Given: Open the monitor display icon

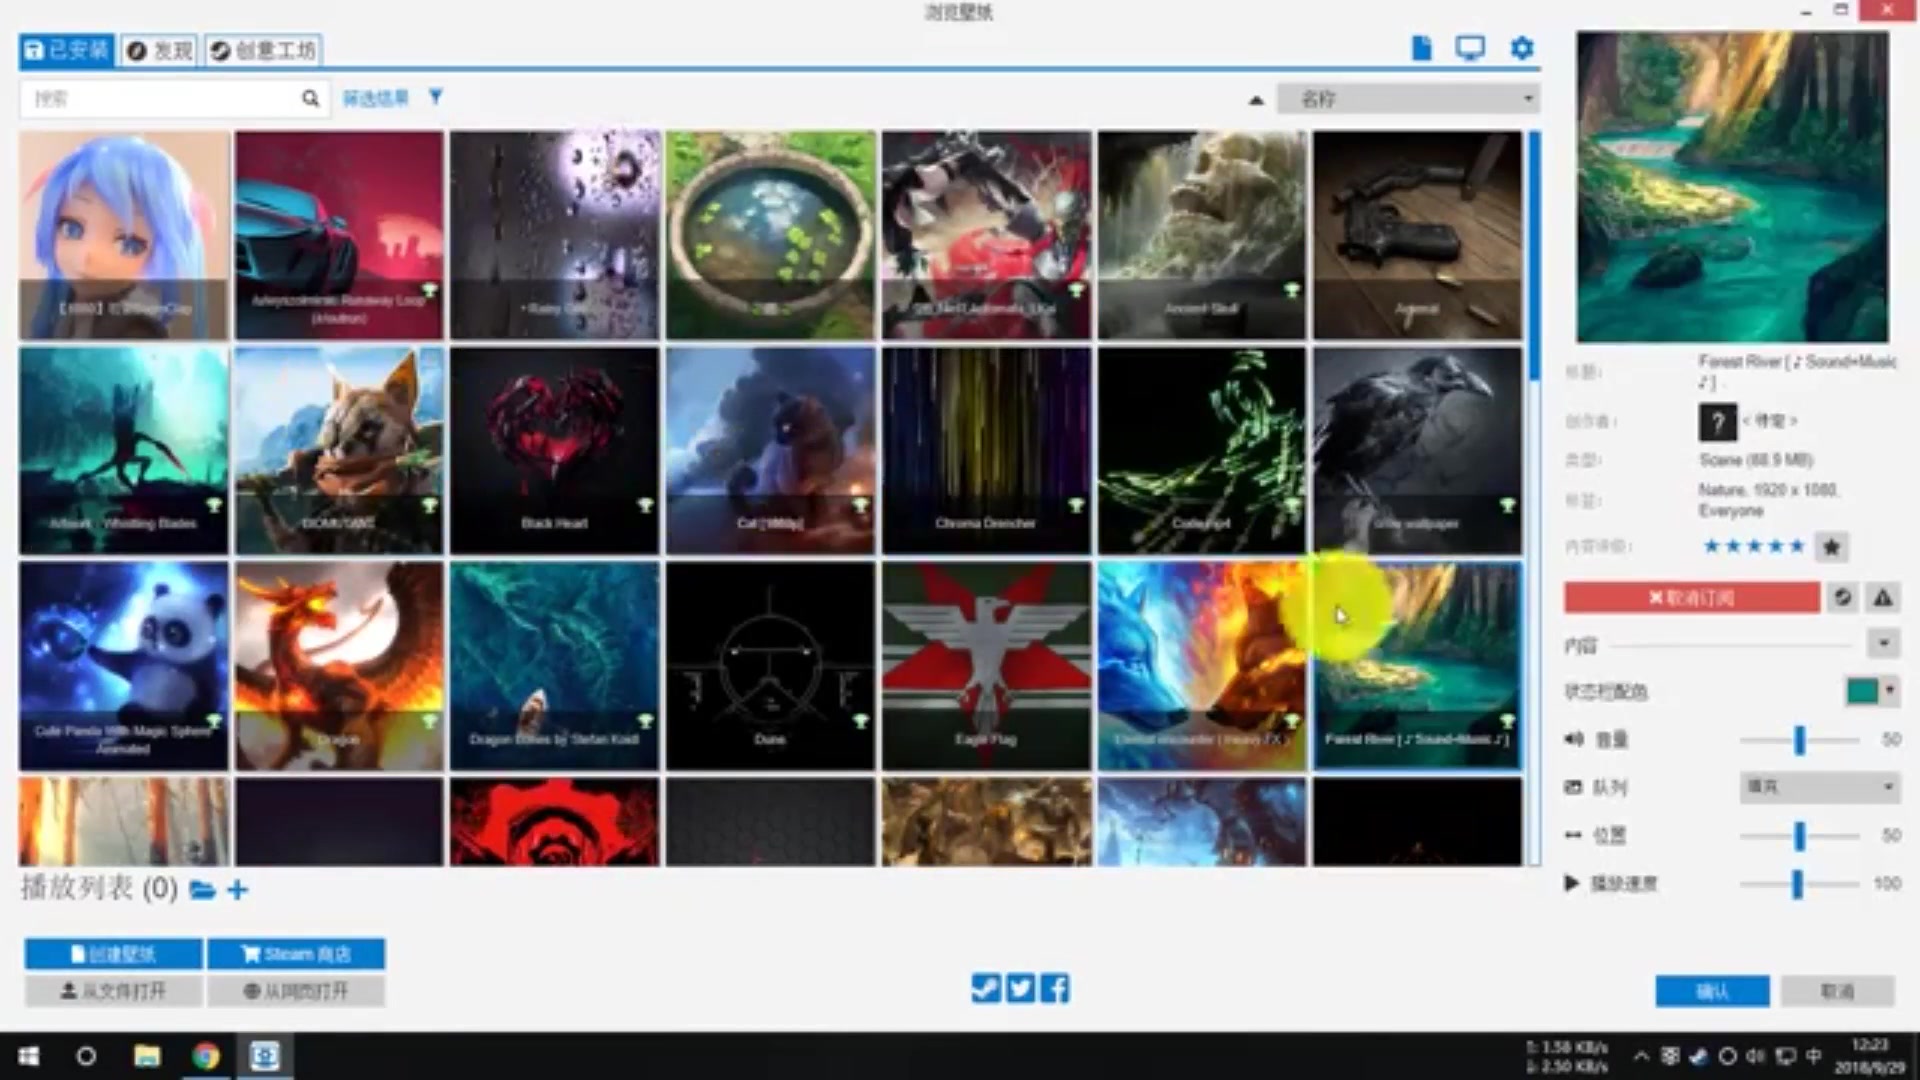Looking at the screenshot, I should (x=1470, y=48).
